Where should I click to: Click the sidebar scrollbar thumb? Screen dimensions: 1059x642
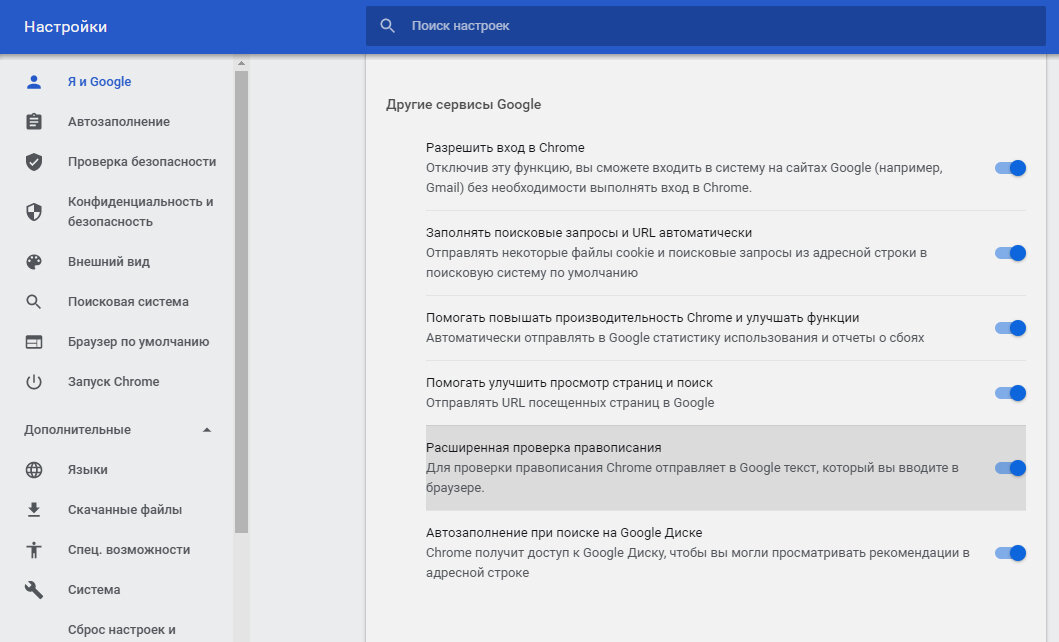tap(241, 302)
